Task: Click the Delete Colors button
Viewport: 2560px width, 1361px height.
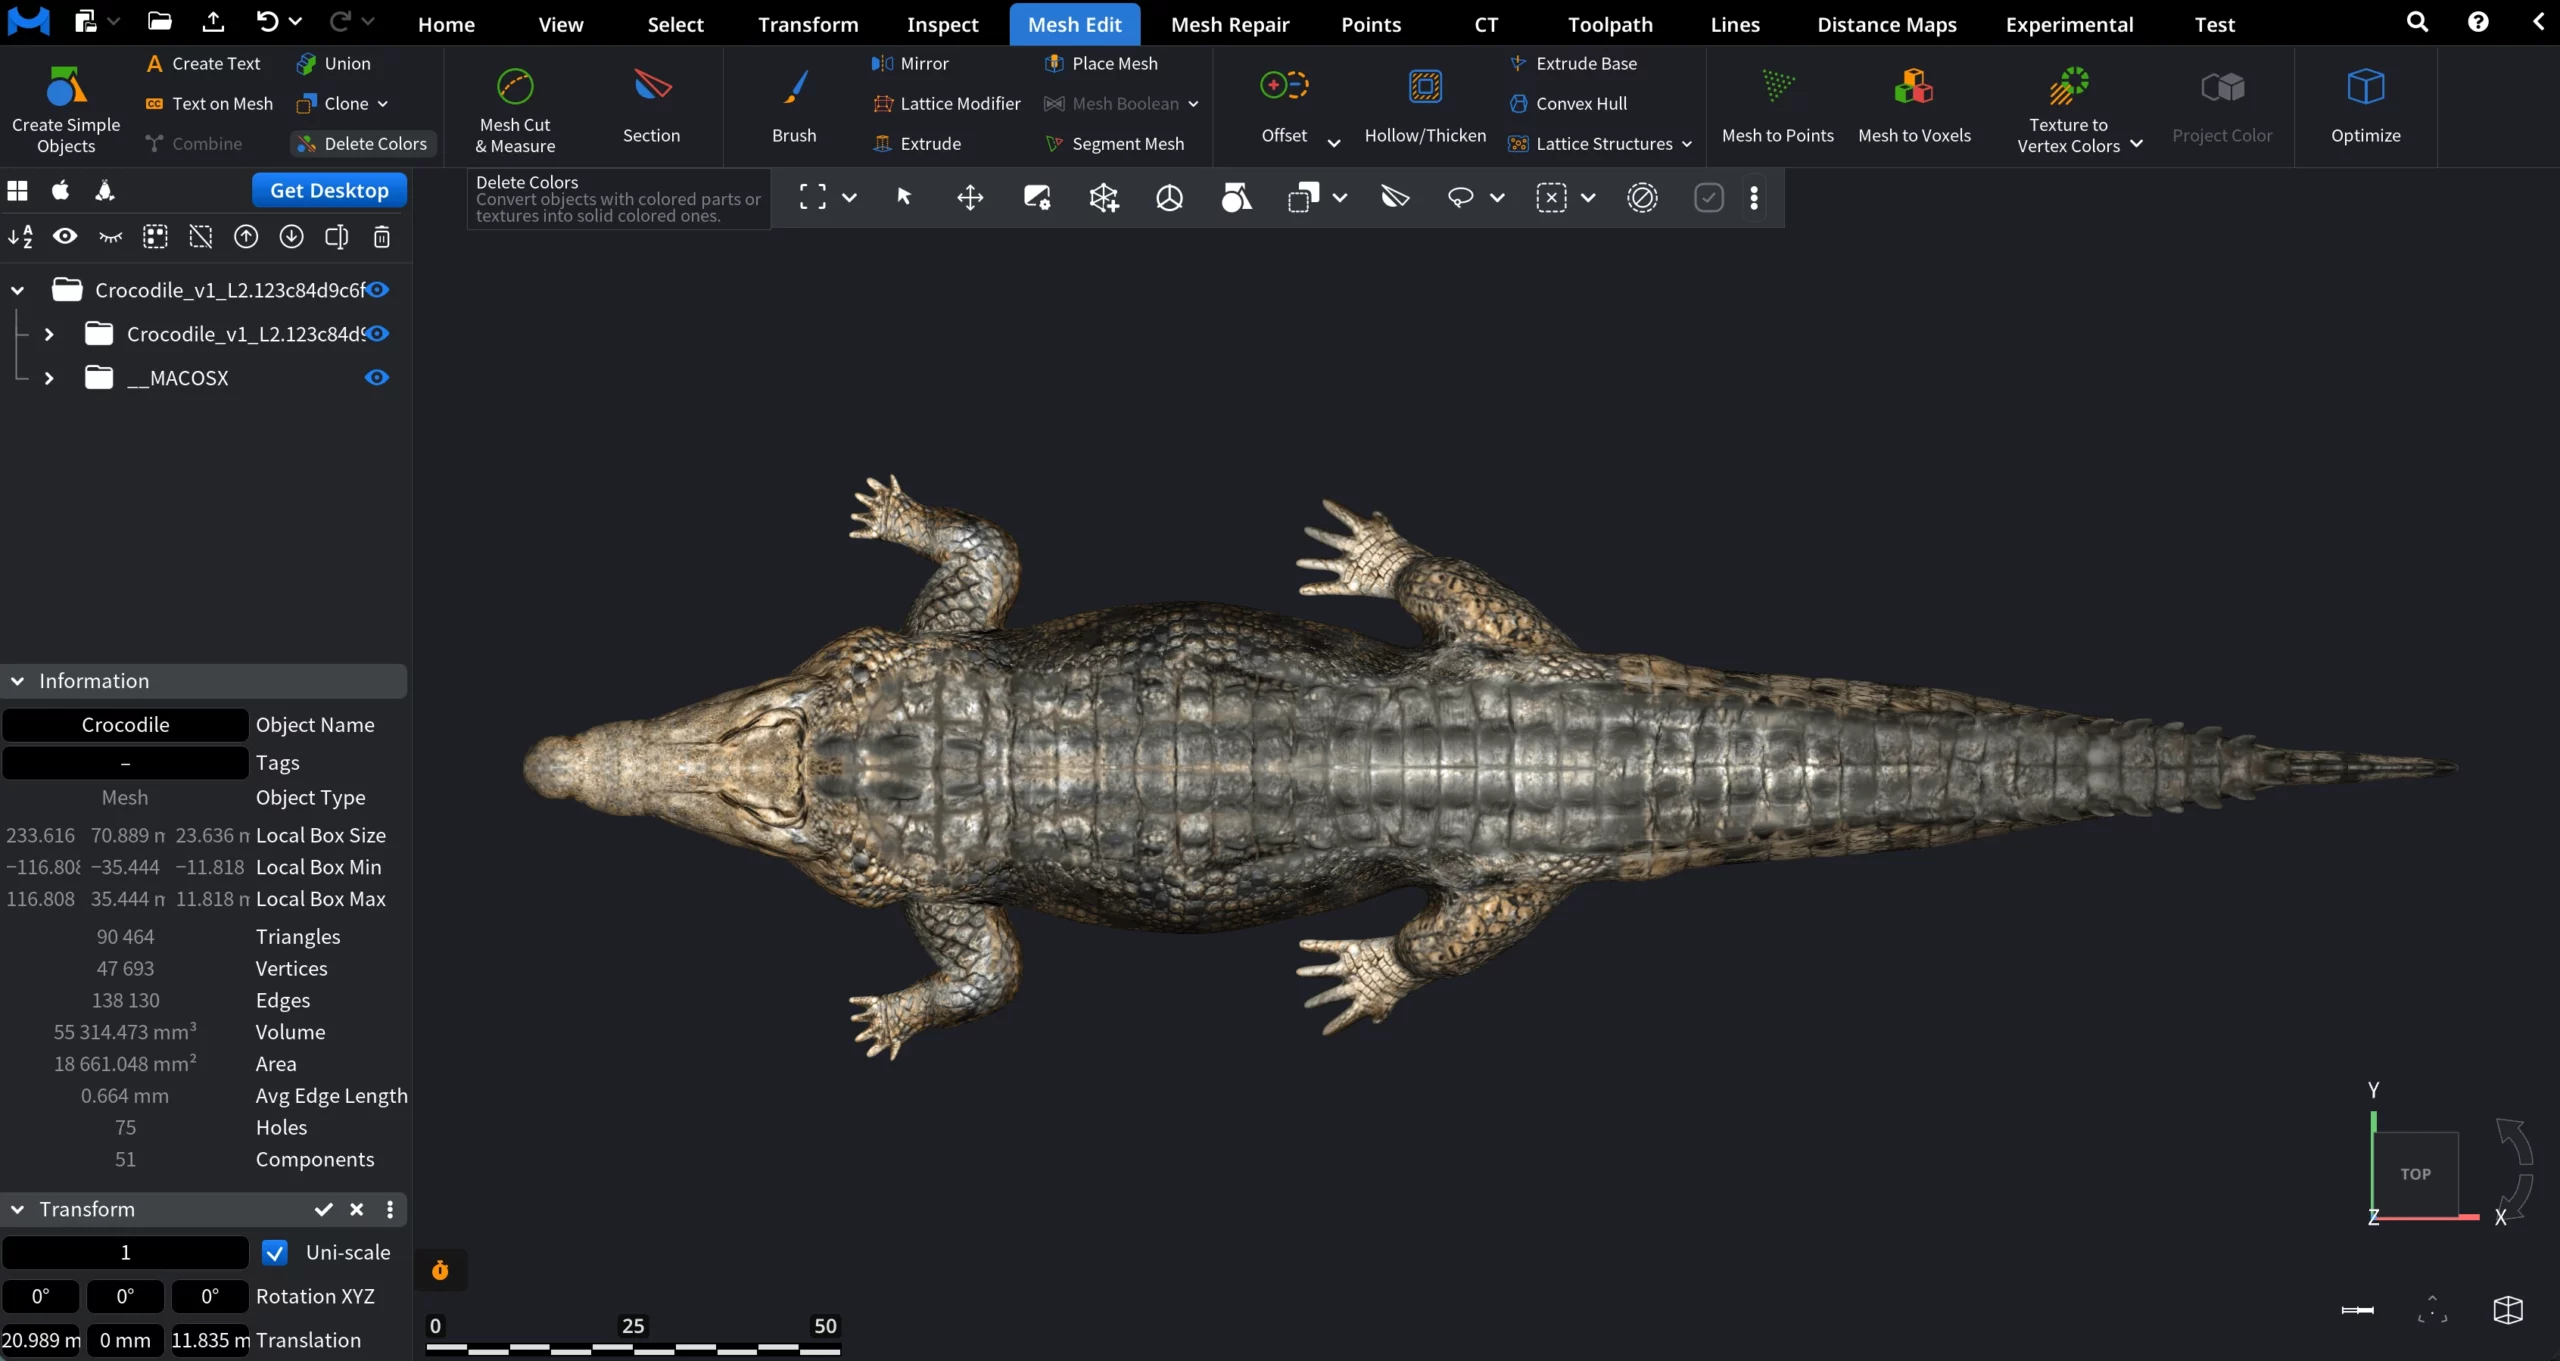Action: (364, 144)
